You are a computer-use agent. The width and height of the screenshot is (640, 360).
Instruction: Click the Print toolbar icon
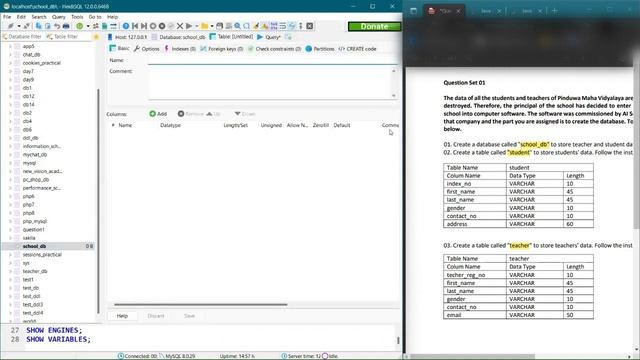(x=66, y=26)
